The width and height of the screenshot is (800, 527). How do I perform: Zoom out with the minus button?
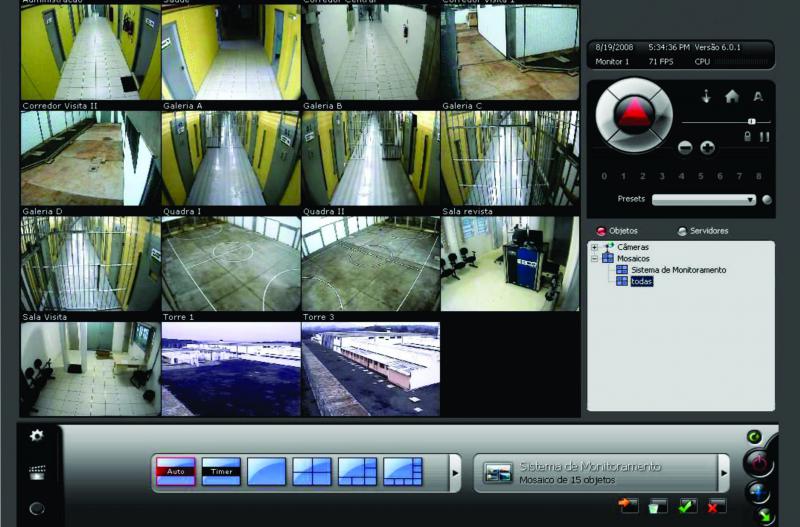[x=685, y=148]
